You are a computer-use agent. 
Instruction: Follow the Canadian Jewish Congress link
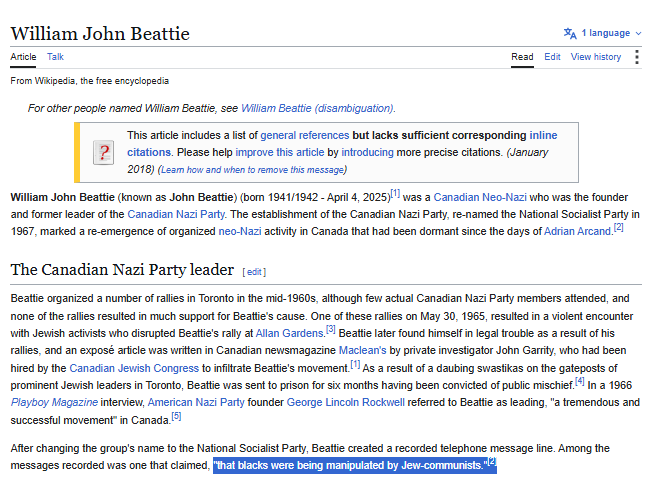[134, 368]
